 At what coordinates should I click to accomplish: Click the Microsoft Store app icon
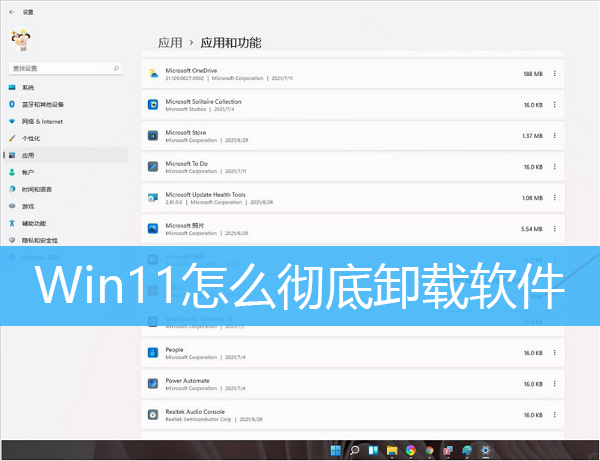click(153, 135)
